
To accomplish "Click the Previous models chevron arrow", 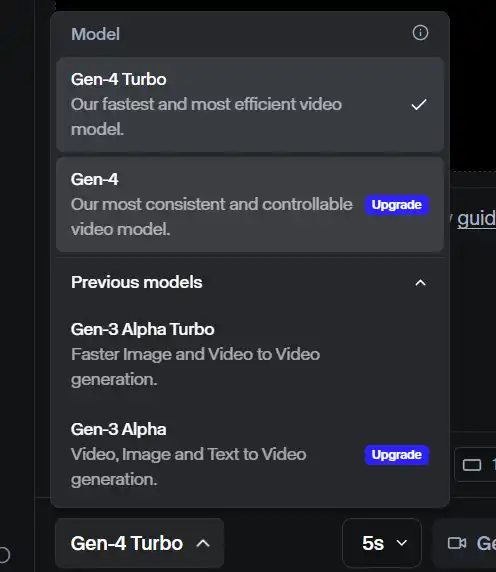I will coord(421,283).
